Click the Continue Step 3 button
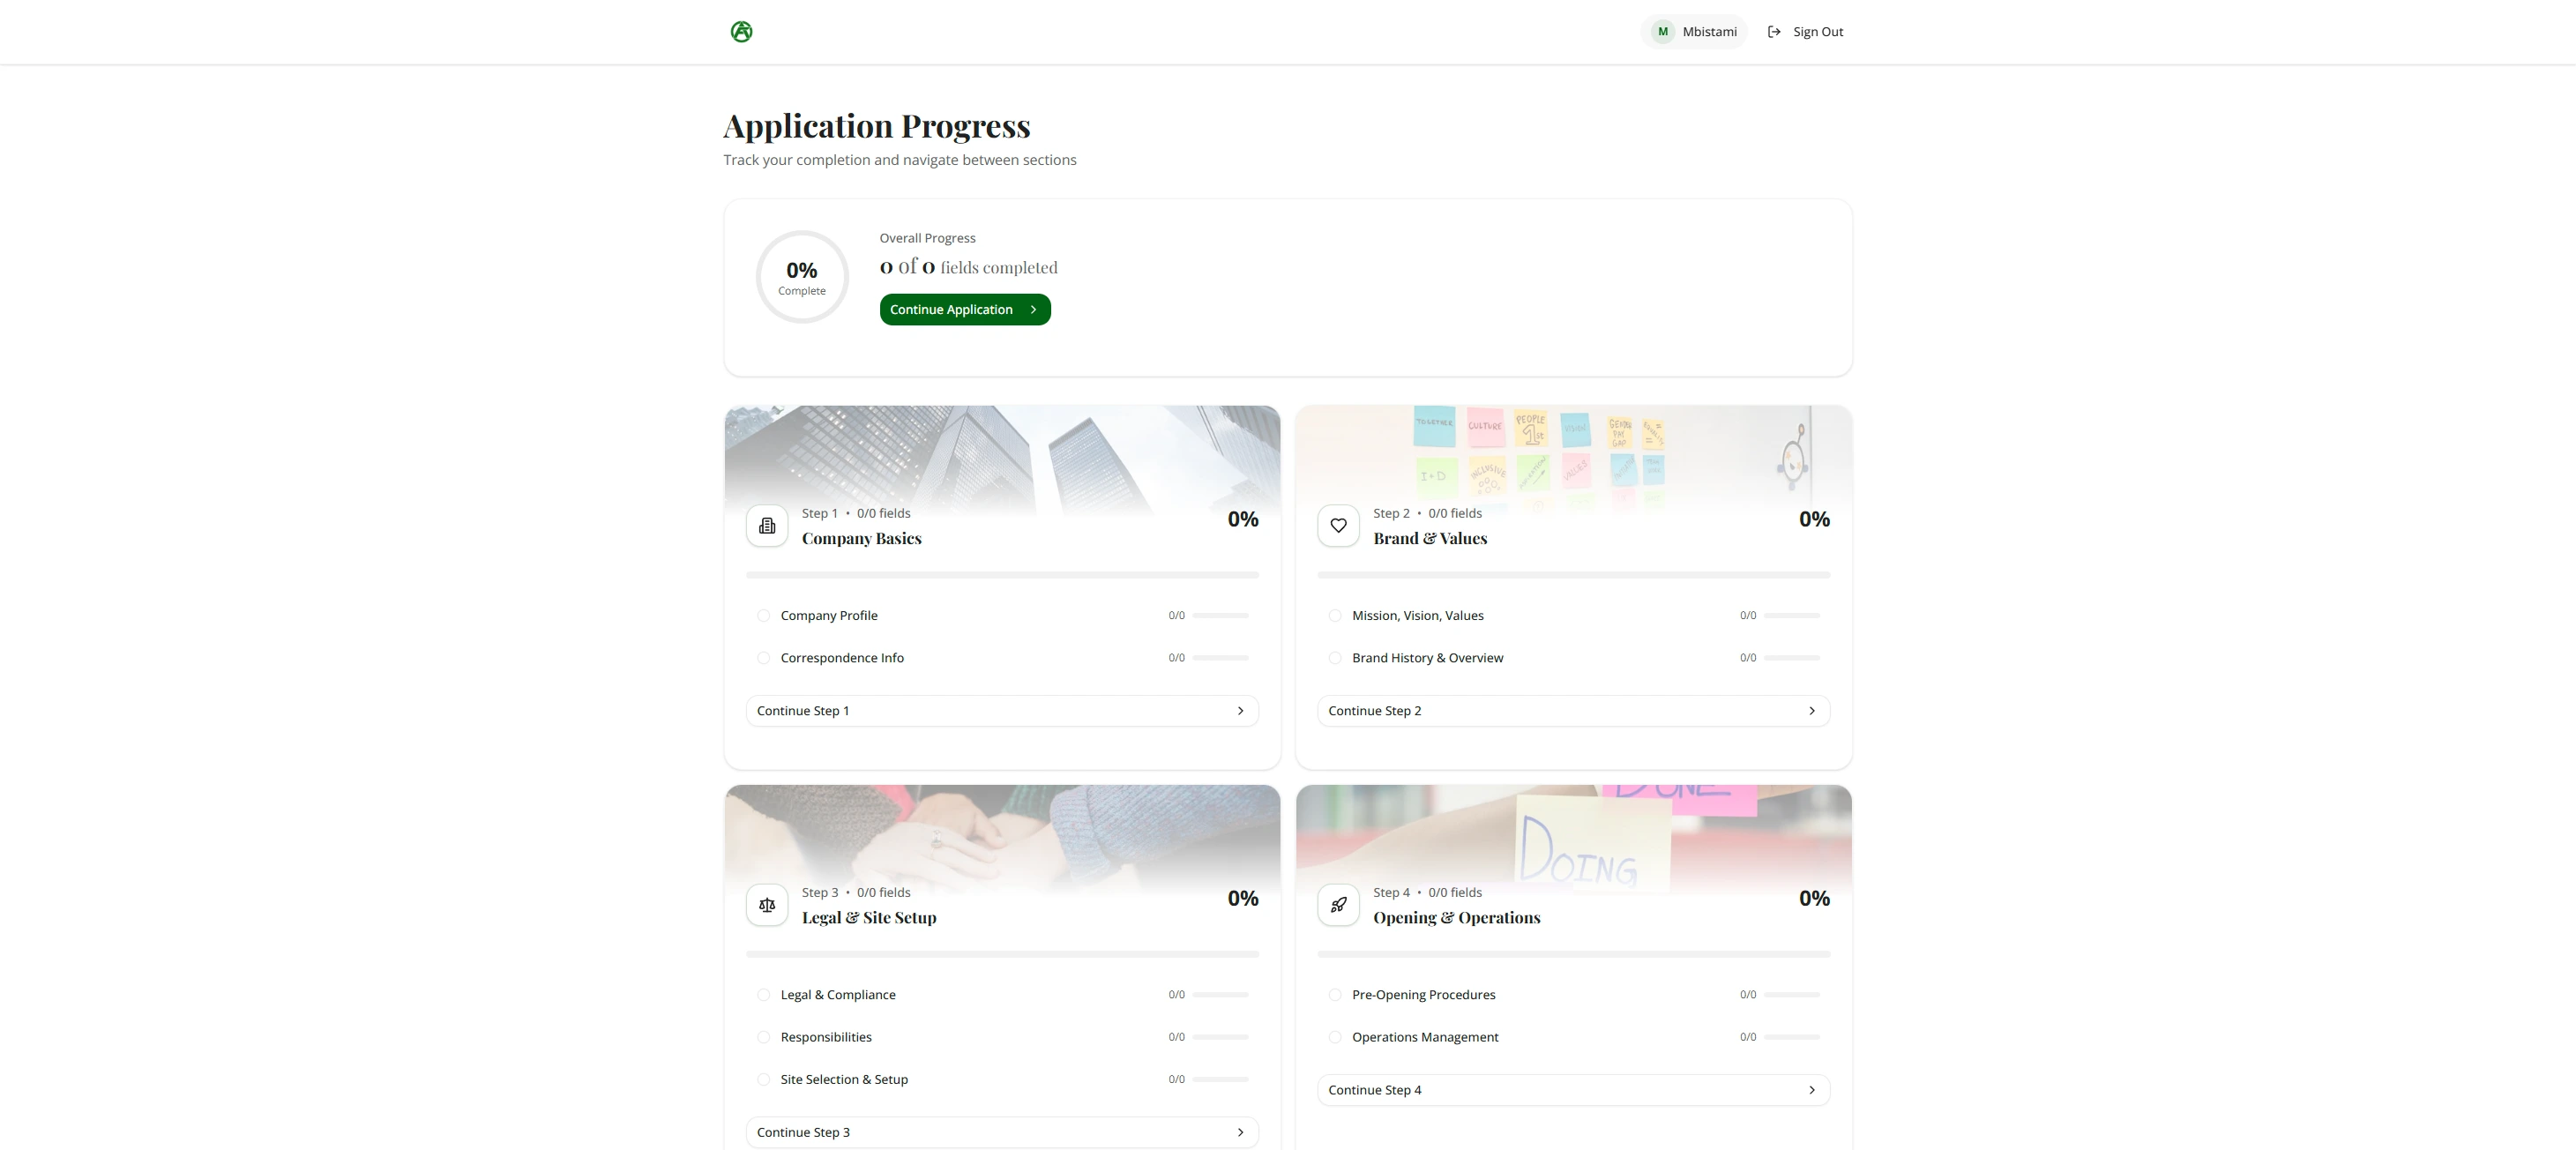This screenshot has height=1150, width=2576. click(x=1001, y=1133)
